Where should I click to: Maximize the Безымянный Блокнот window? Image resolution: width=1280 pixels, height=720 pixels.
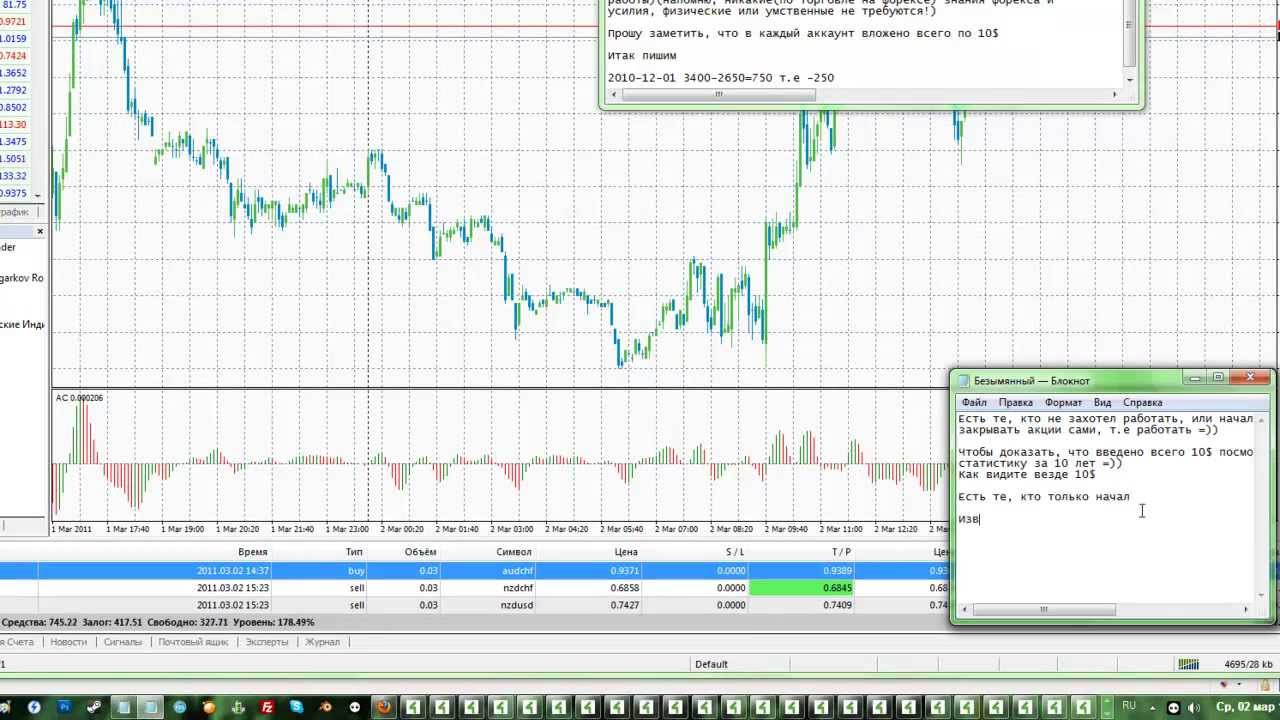pos(1218,378)
